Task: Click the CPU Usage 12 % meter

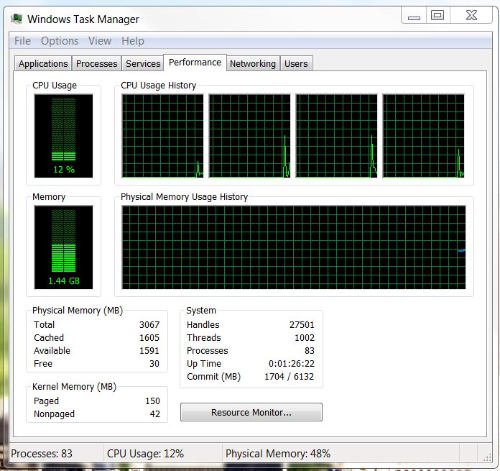Action: coord(63,136)
